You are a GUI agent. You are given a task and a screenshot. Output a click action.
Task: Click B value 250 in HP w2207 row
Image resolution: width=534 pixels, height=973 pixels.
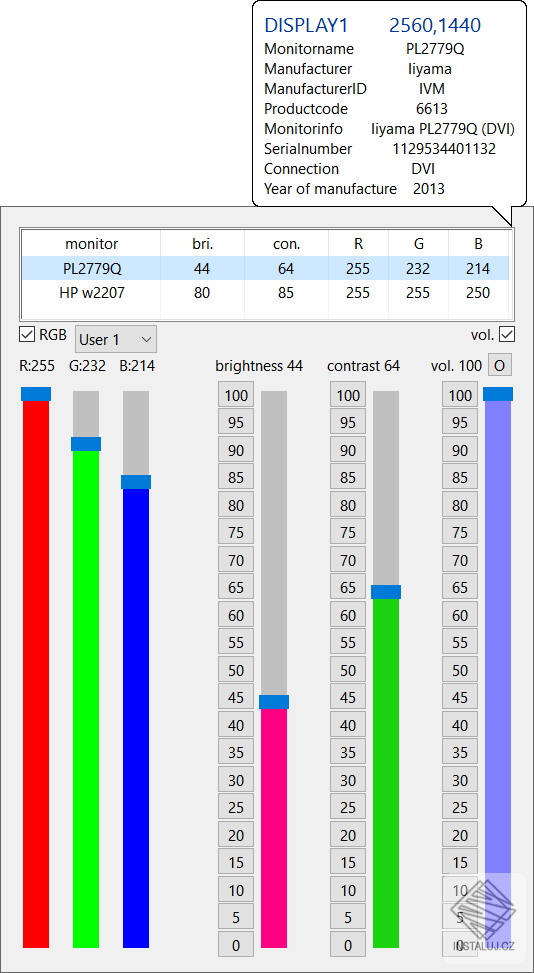(x=478, y=293)
